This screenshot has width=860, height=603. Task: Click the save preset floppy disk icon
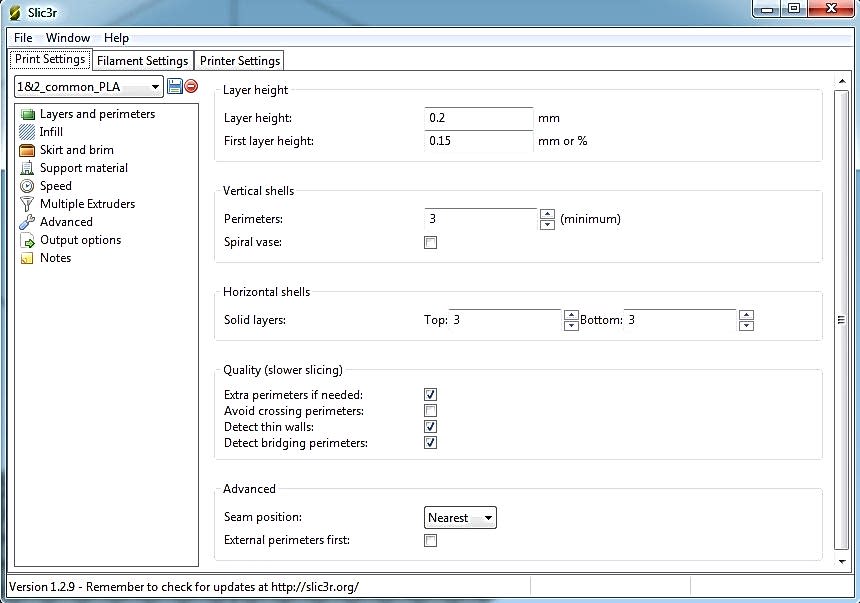click(175, 87)
